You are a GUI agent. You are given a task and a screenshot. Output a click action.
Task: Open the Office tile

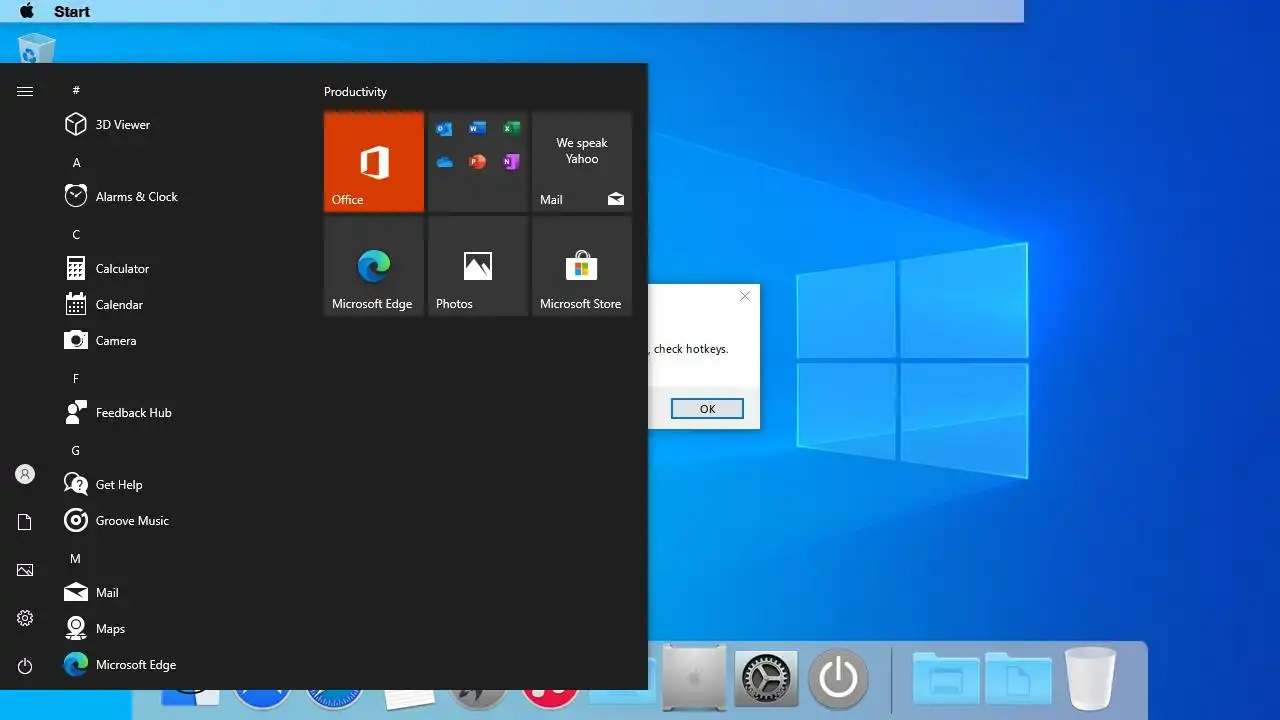pos(374,162)
